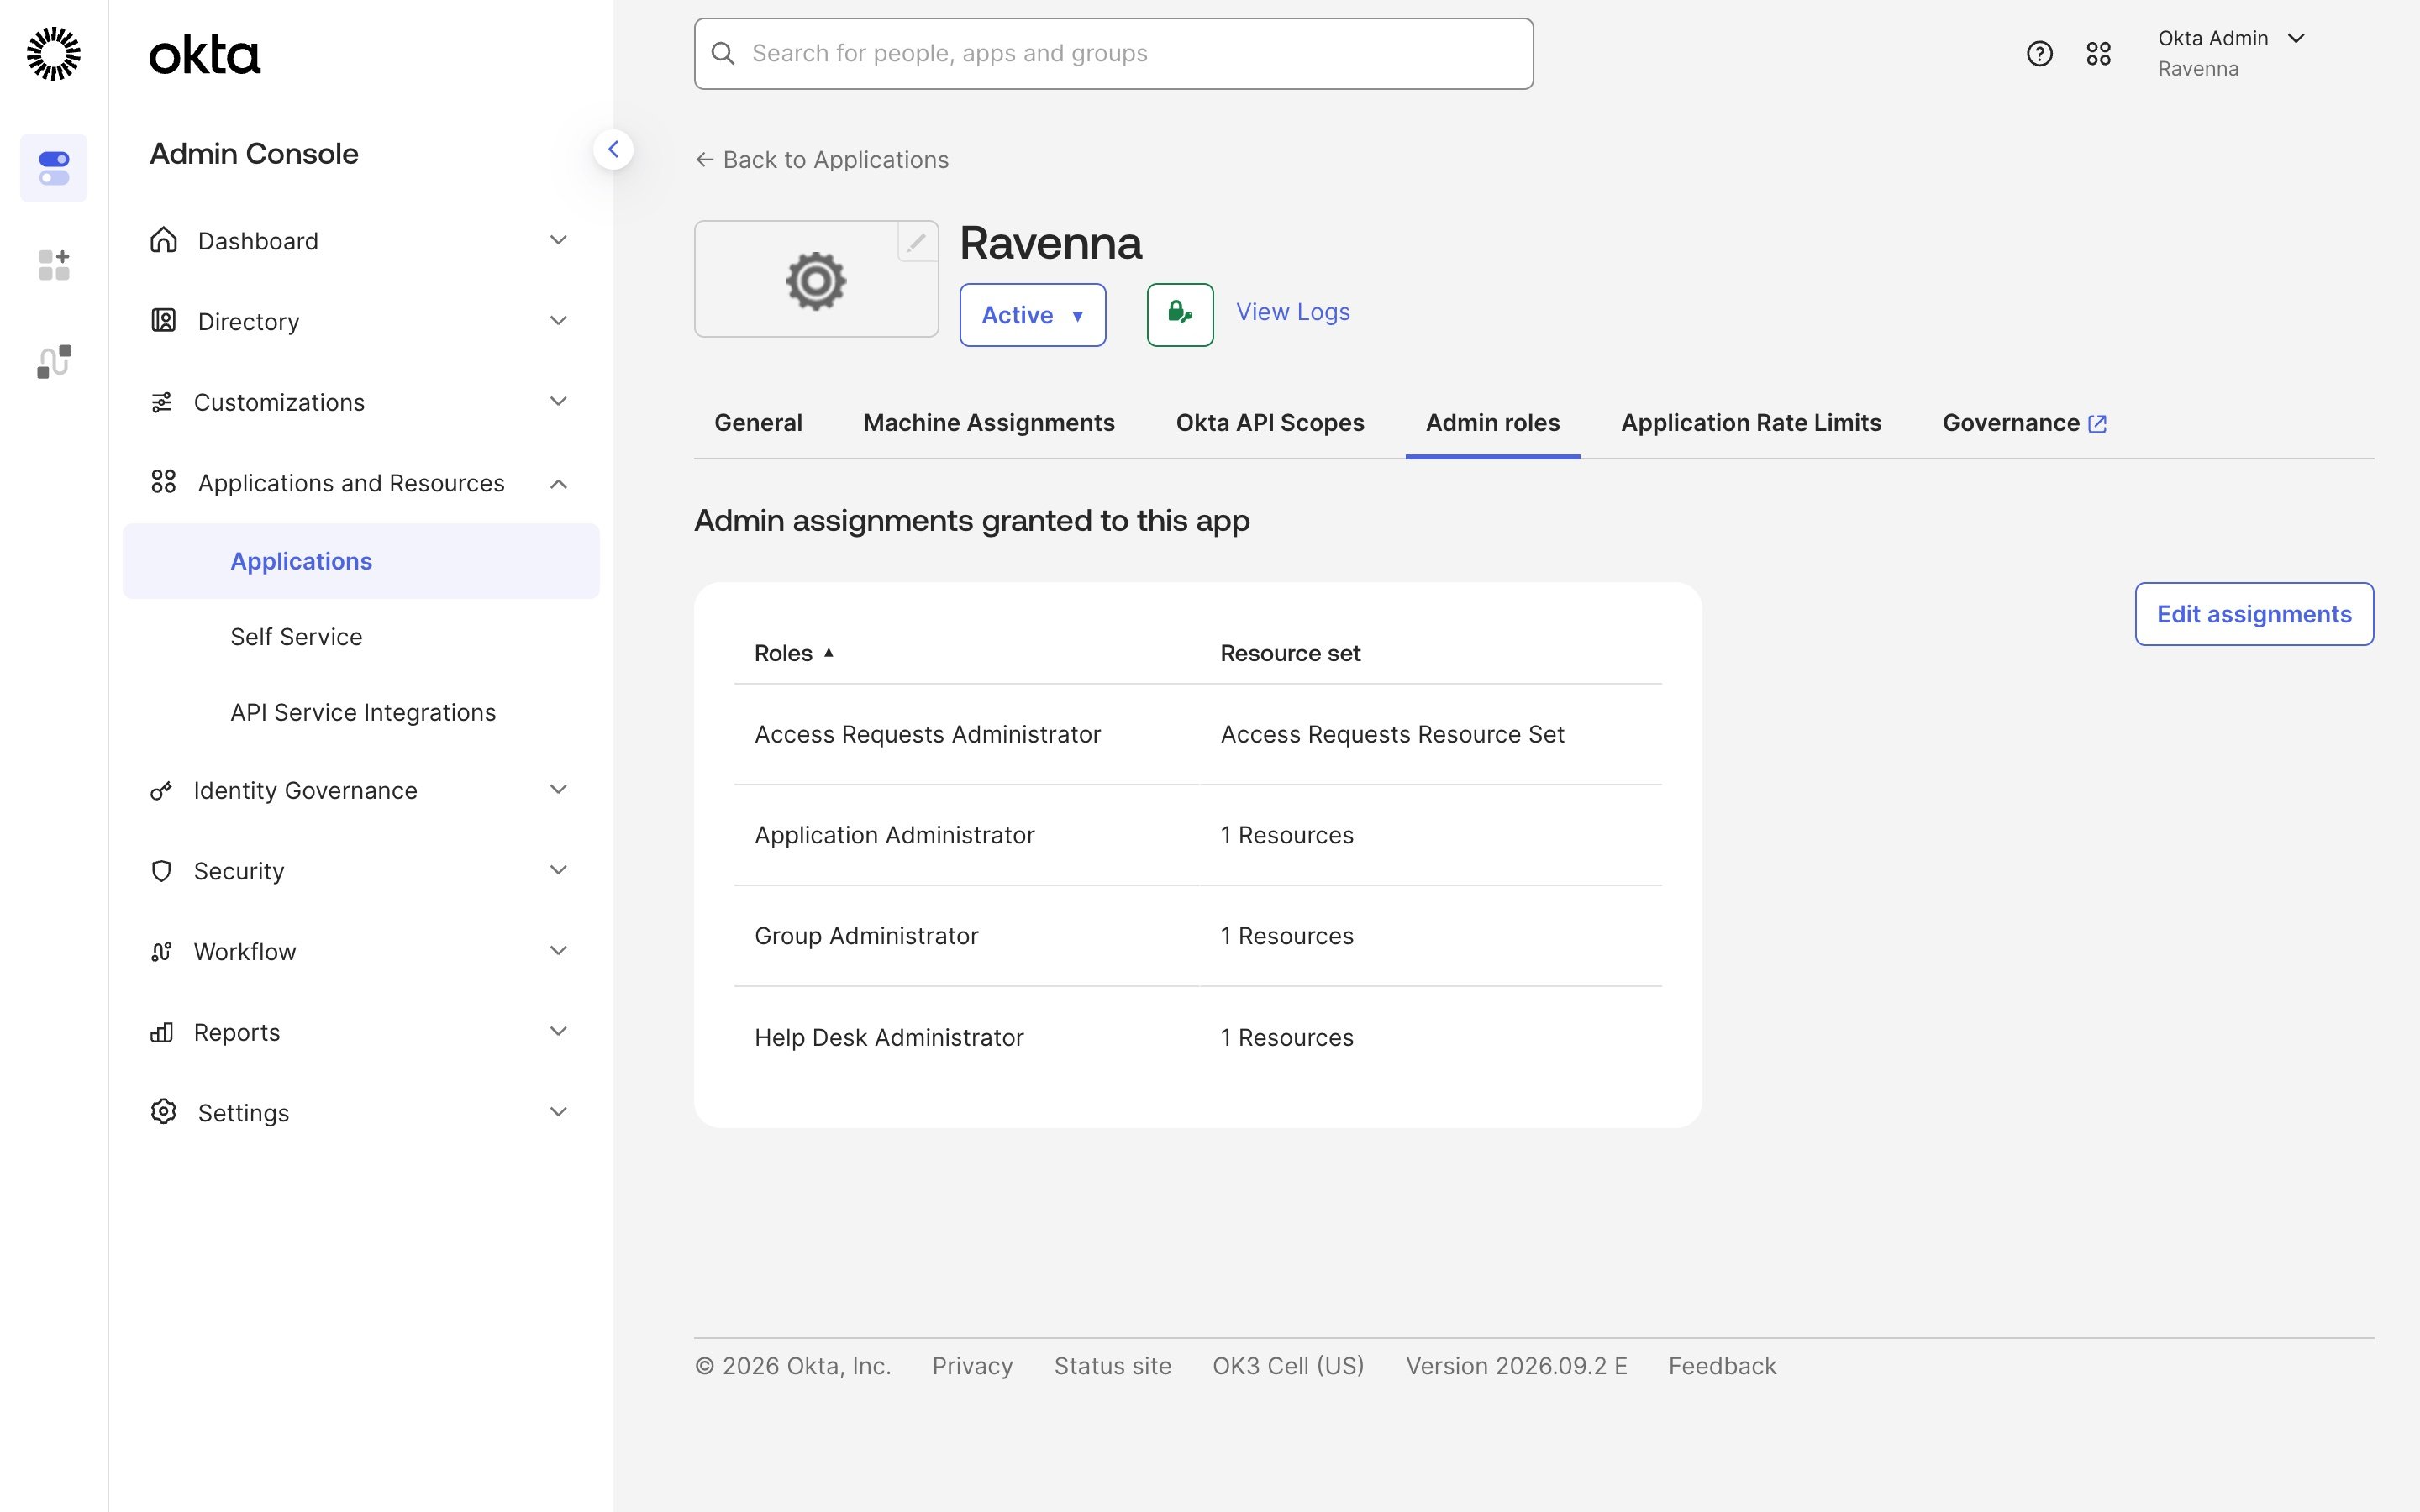Open the help question mark icon

pyautogui.click(x=2039, y=54)
